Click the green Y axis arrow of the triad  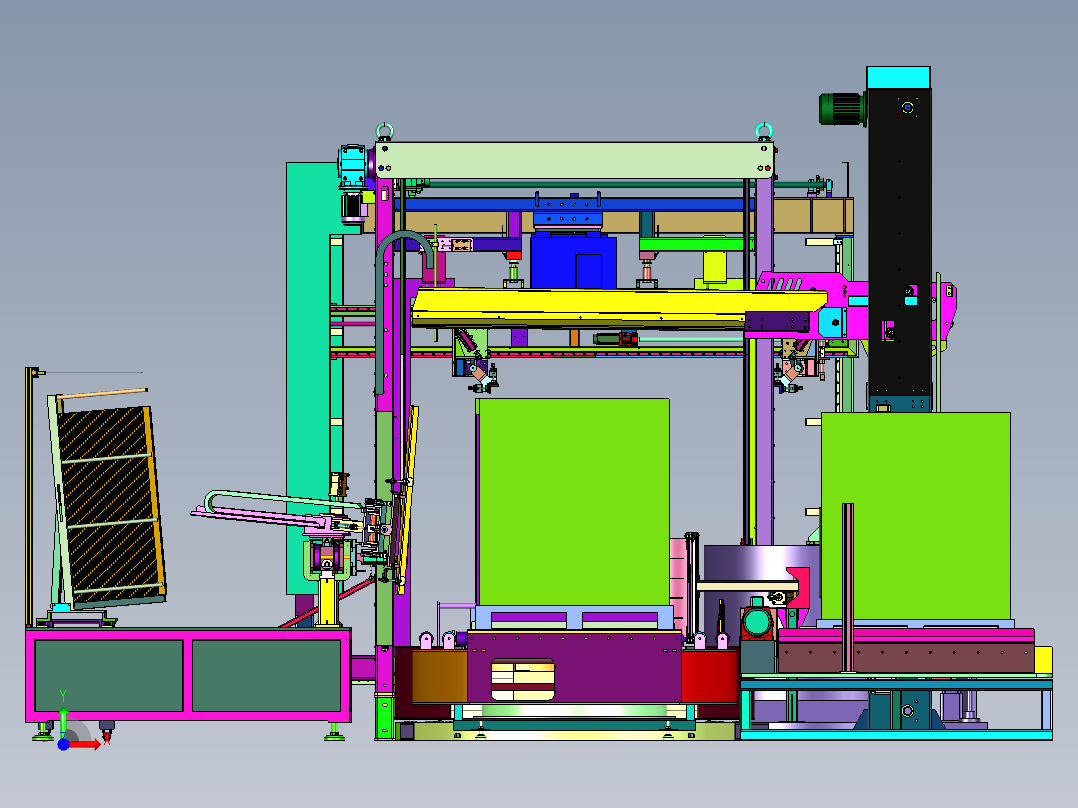click(63, 722)
